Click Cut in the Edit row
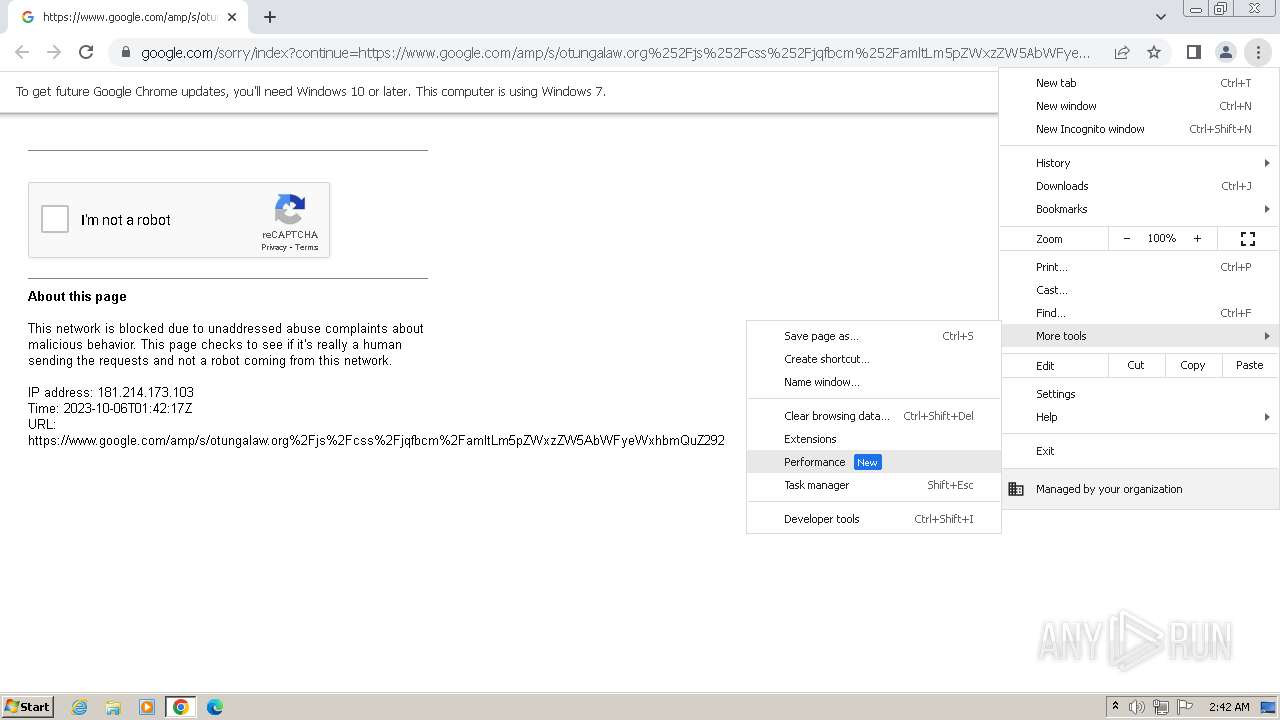The height and width of the screenshot is (720, 1280). tap(1136, 365)
